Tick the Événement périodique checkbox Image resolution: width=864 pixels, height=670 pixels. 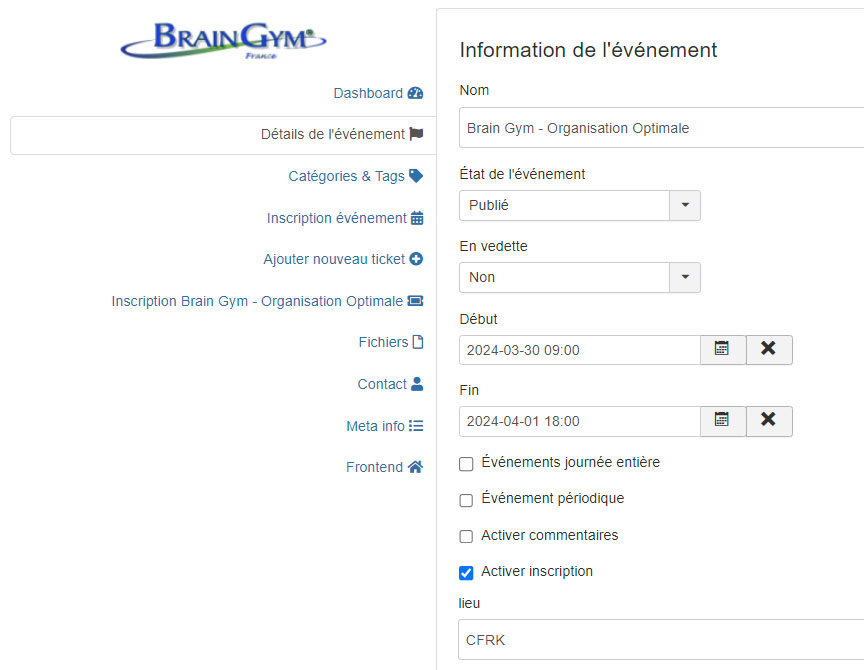[466, 500]
